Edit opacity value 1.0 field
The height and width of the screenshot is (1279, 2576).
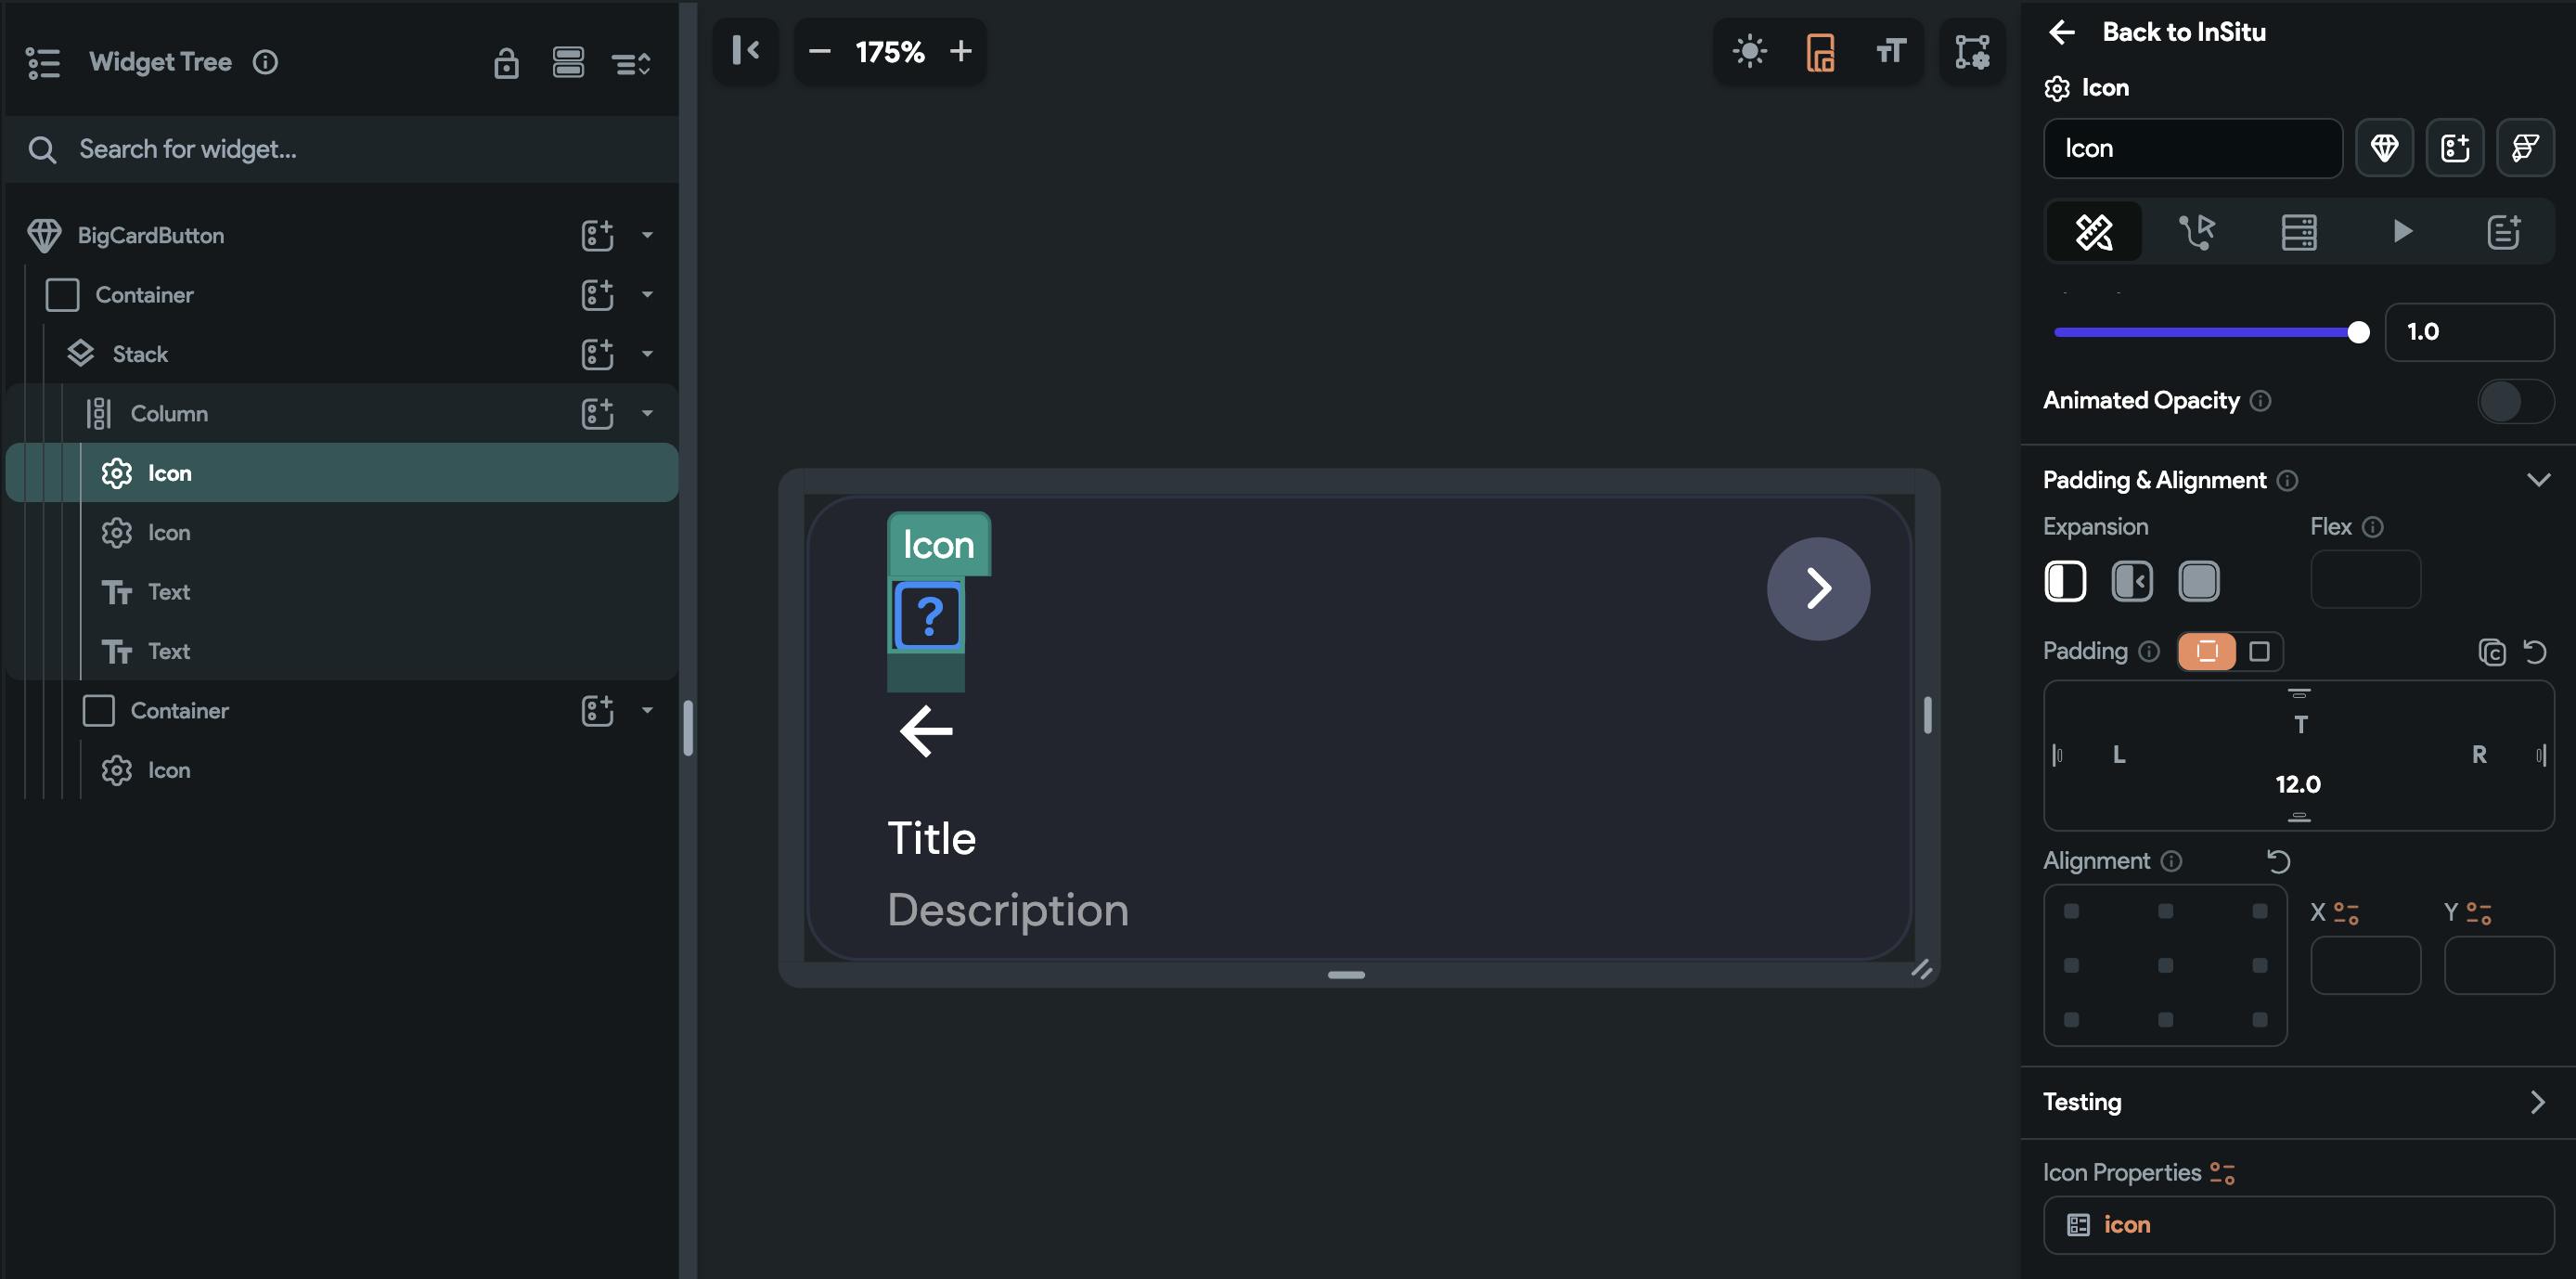coord(2469,332)
